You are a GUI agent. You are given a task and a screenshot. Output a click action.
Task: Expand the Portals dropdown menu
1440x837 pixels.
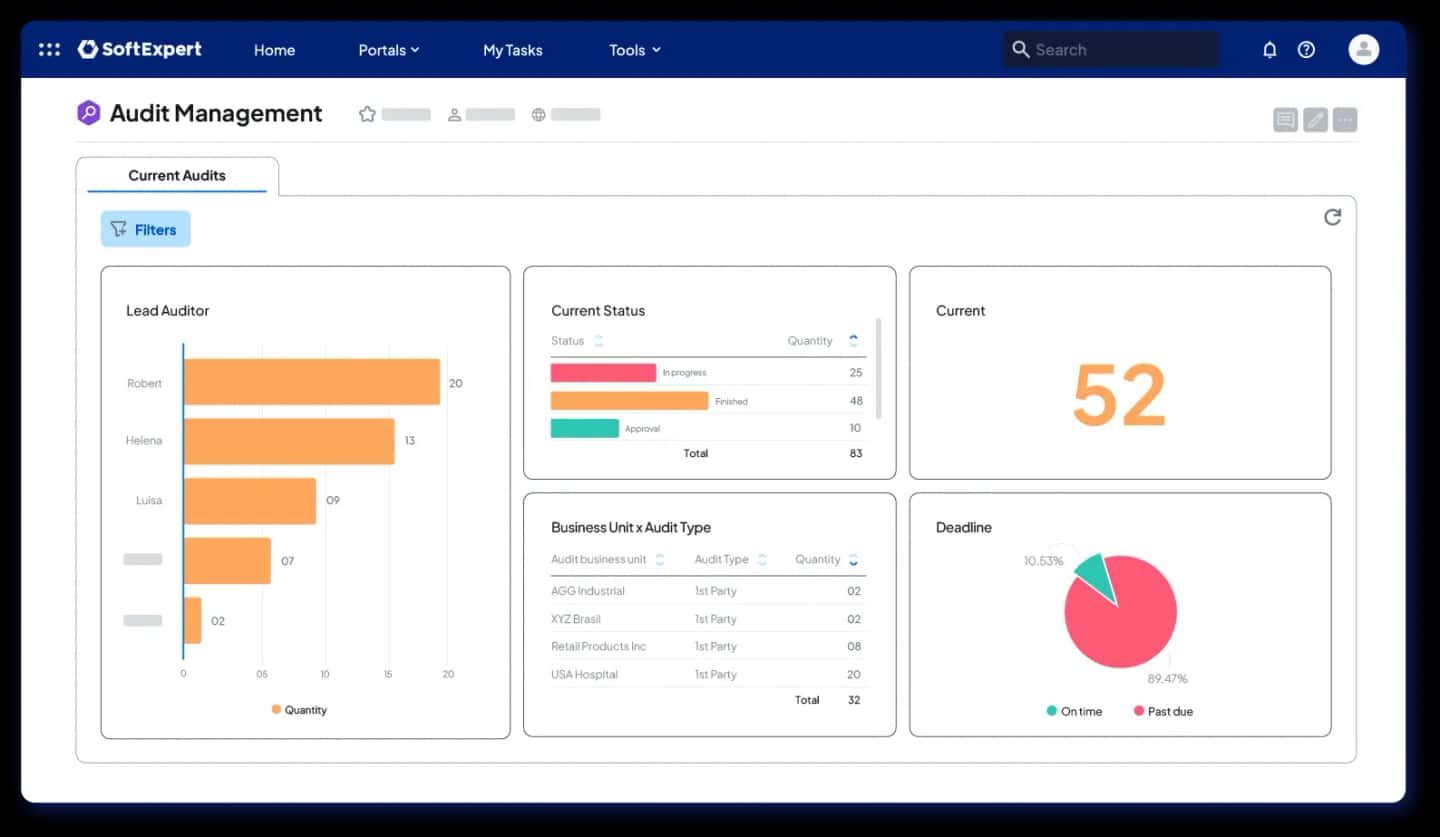pyautogui.click(x=388, y=50)
